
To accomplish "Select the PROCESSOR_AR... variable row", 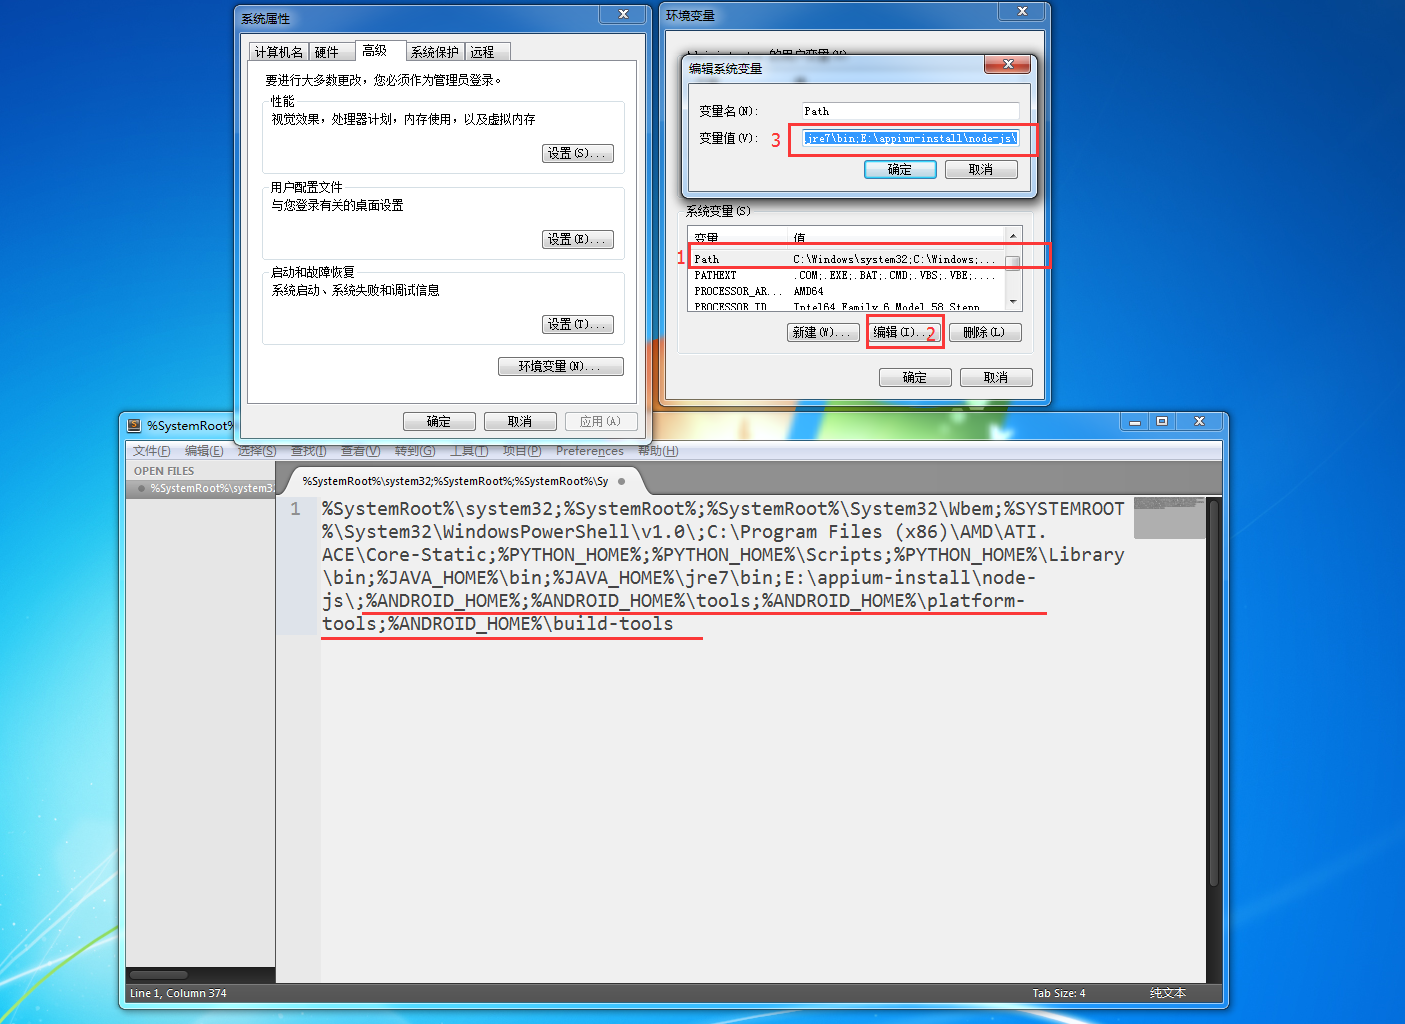I will [848, 291].
